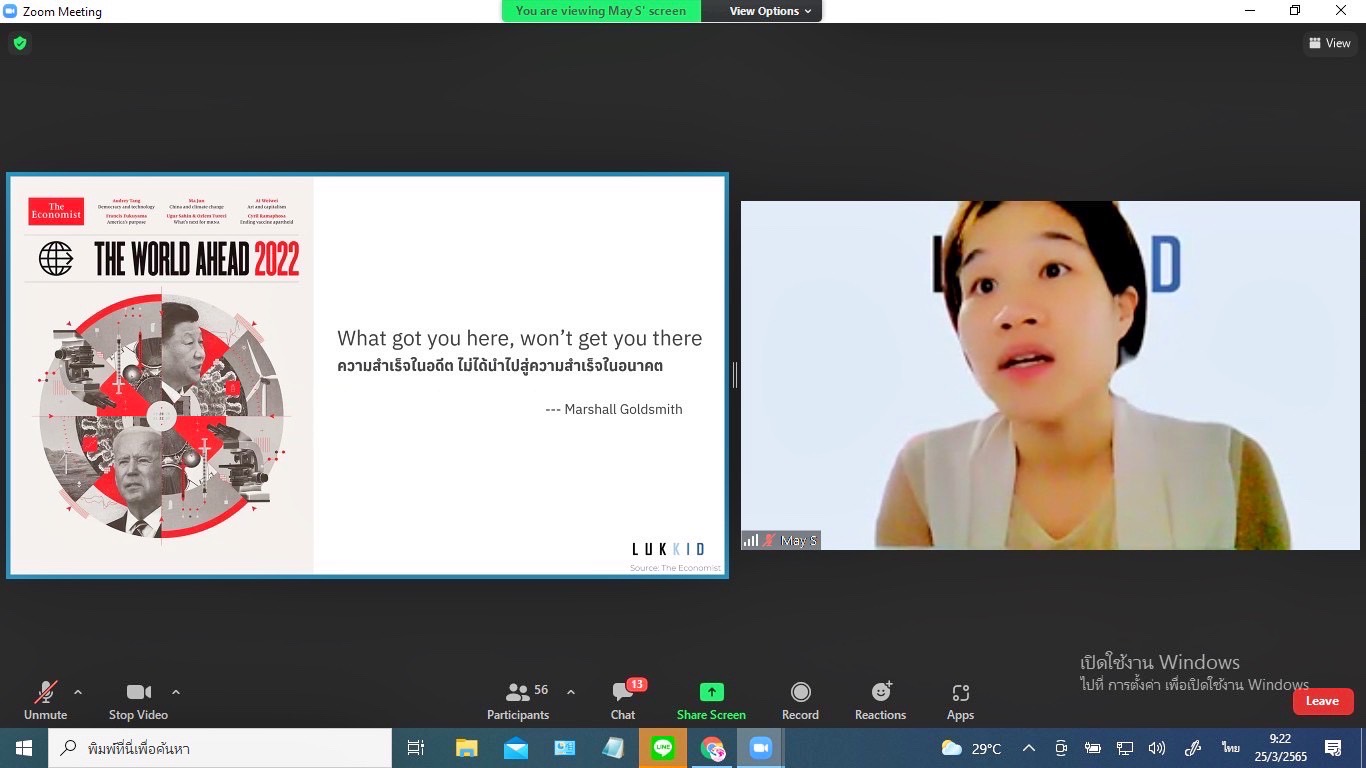Stop the camera video
This screenshot has width=1366, height=768.
[x=138, y=700]
